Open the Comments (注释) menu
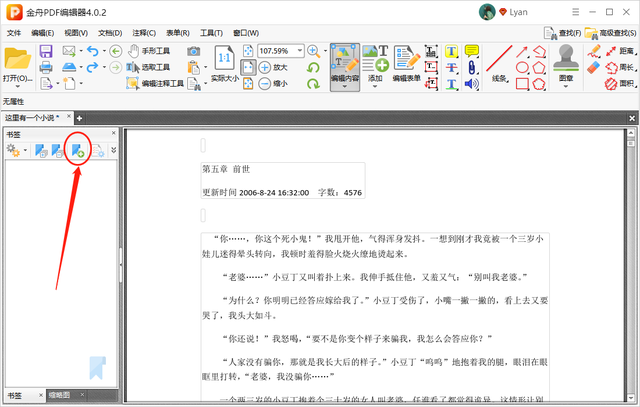 point(142,32)
